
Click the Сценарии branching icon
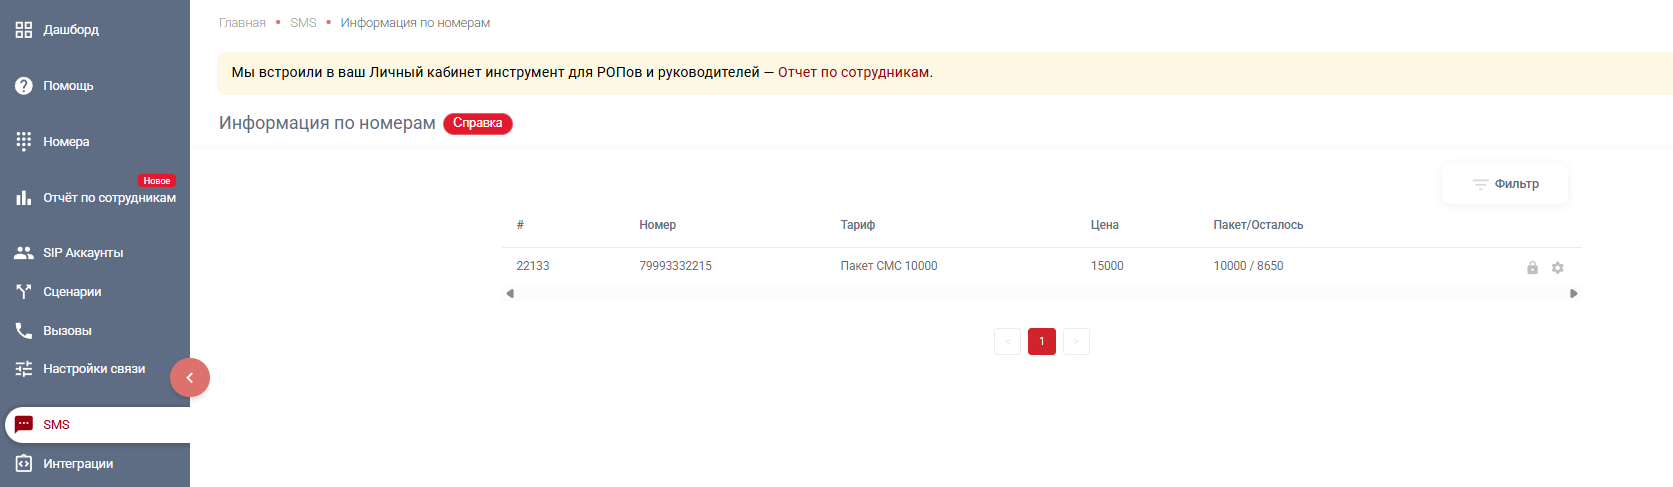[24, 292]
